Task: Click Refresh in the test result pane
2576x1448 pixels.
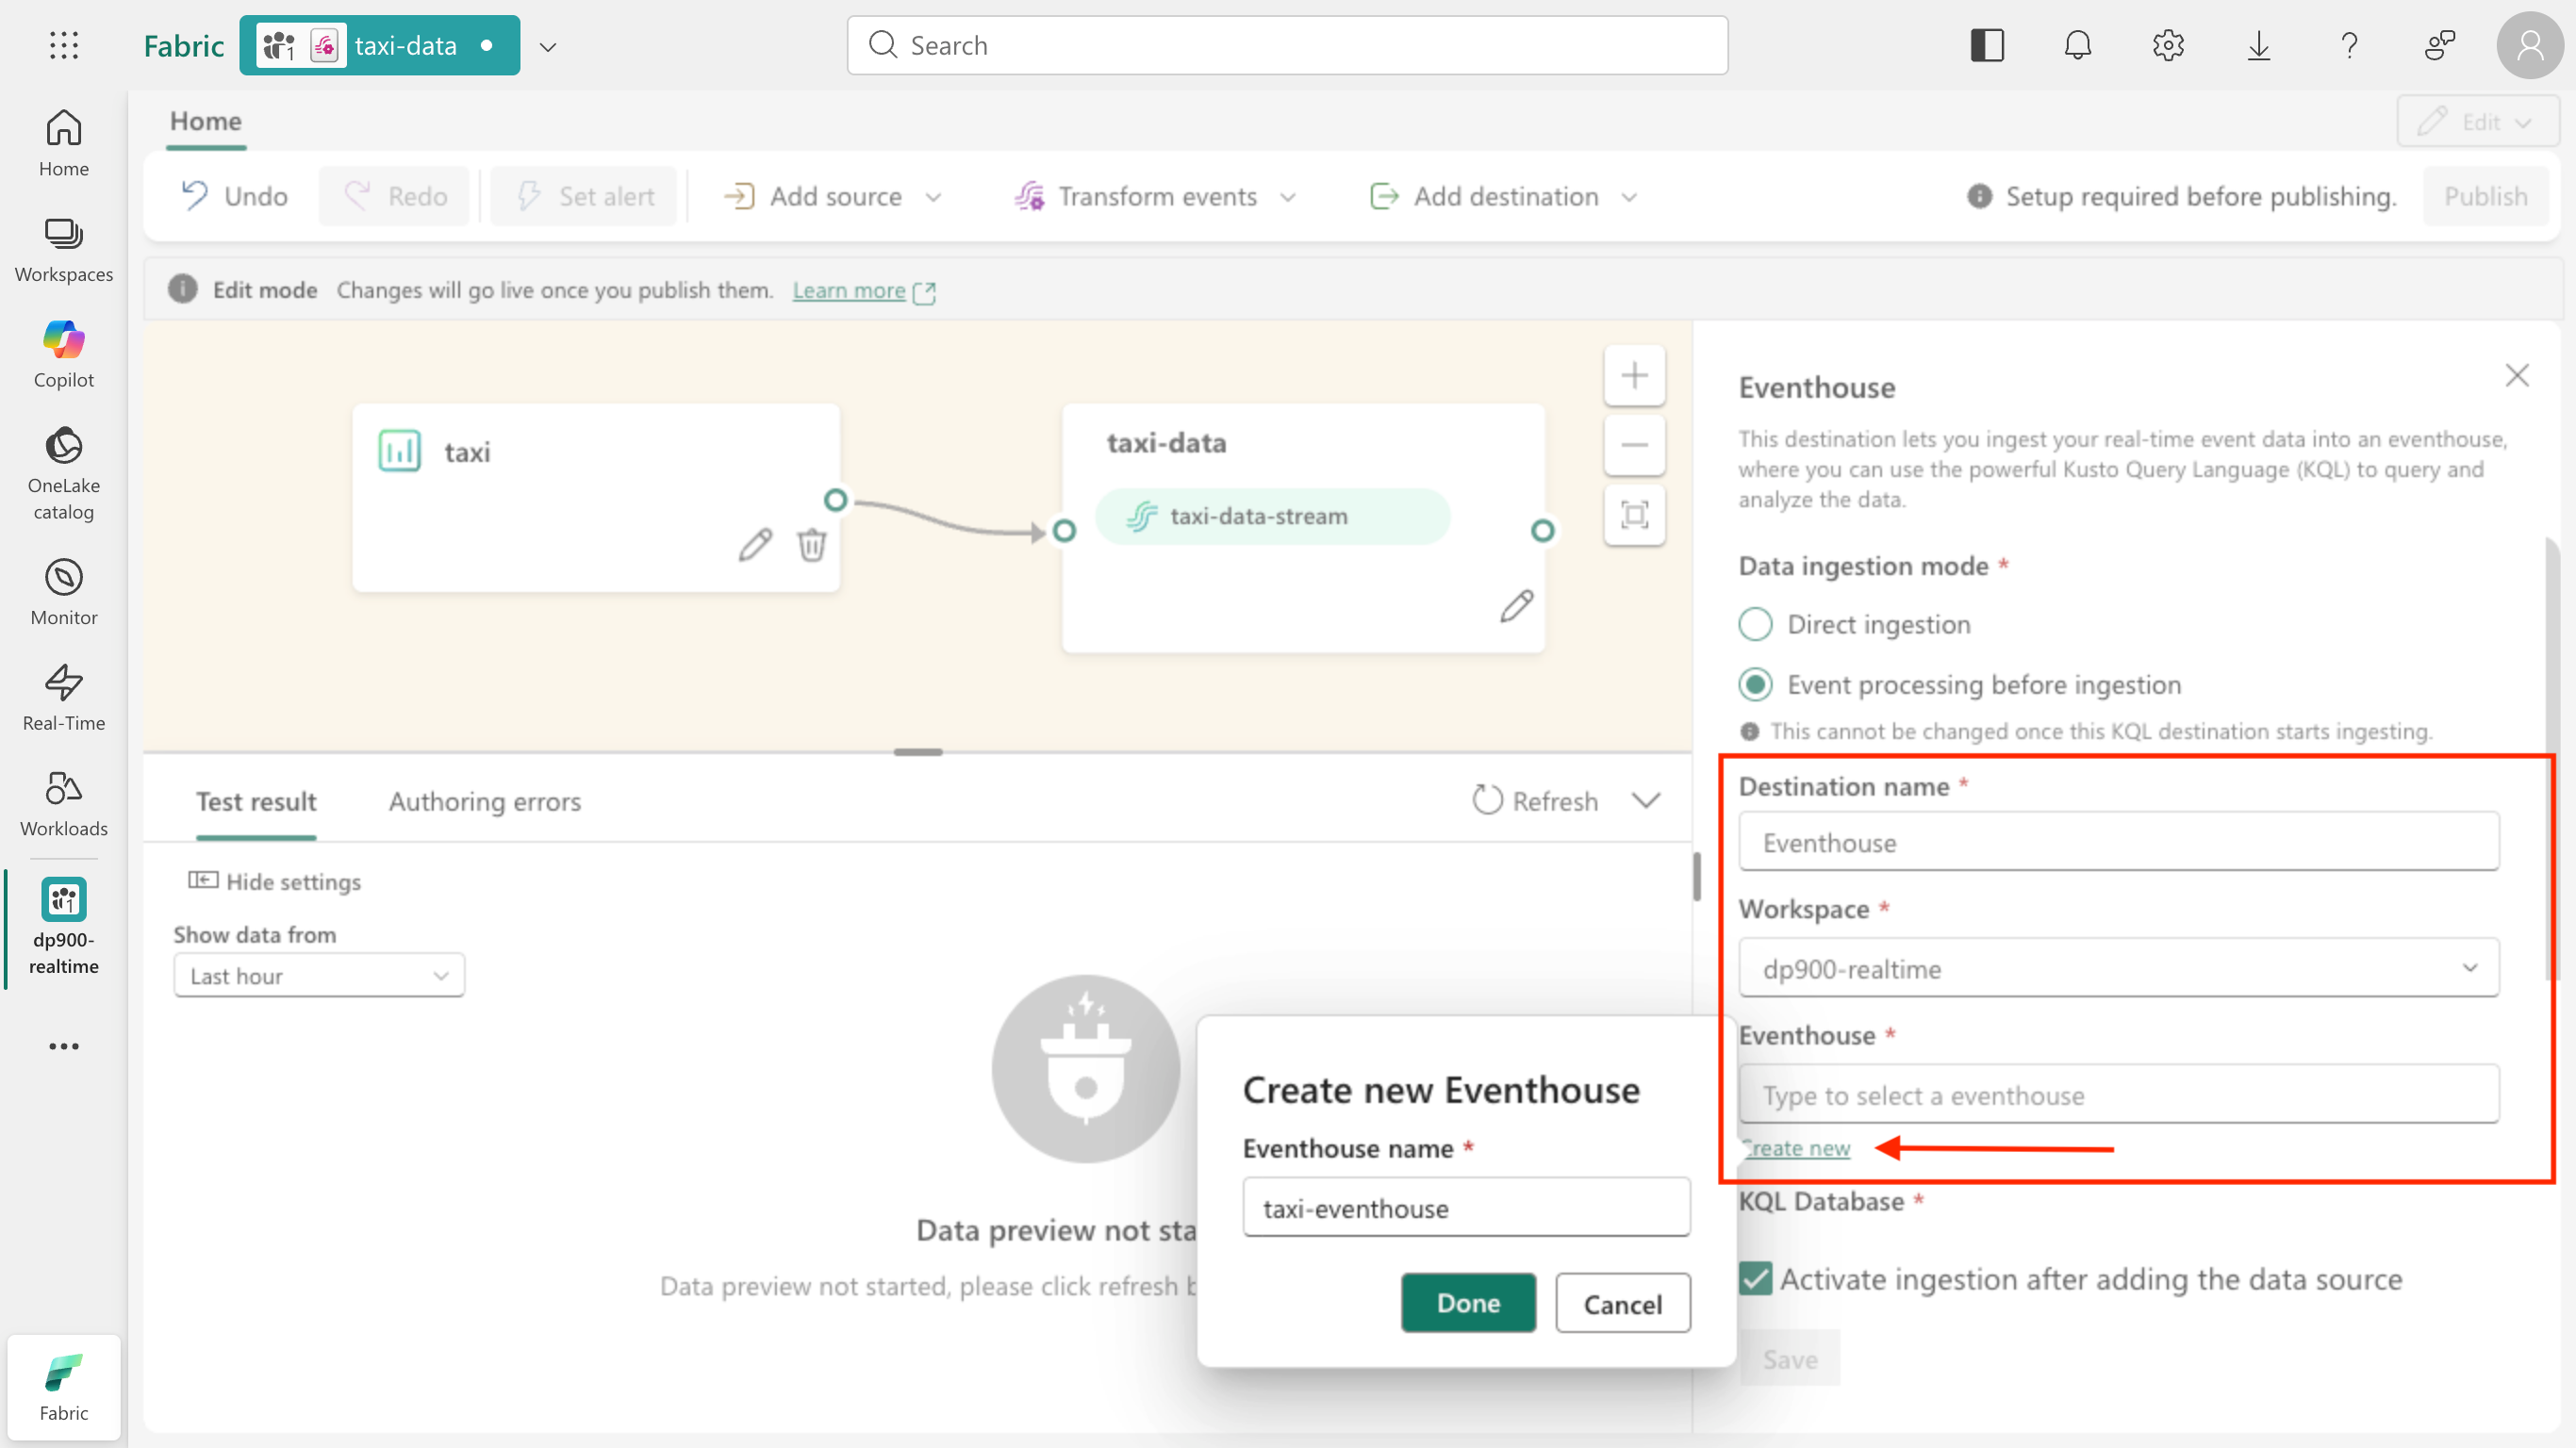Action: (x=1535, y=800)
